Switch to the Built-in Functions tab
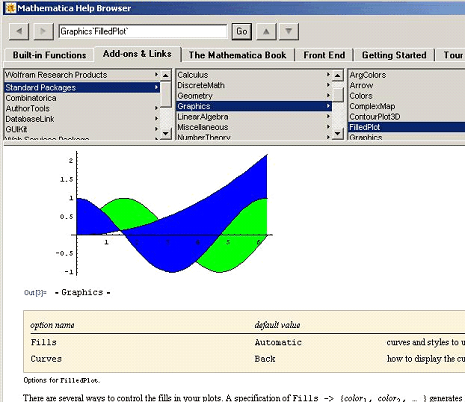This screenshot has height=403, width=466. pyautogui.click(x=49, y=55)
